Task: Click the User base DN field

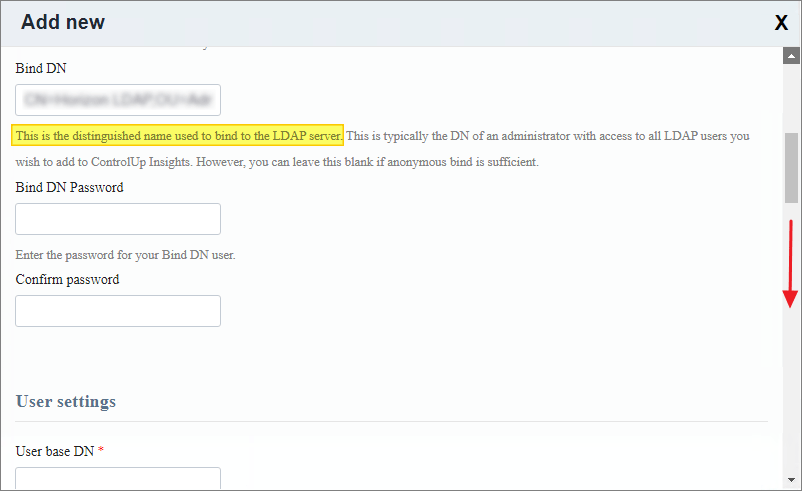Action: [x=118, y=478]
